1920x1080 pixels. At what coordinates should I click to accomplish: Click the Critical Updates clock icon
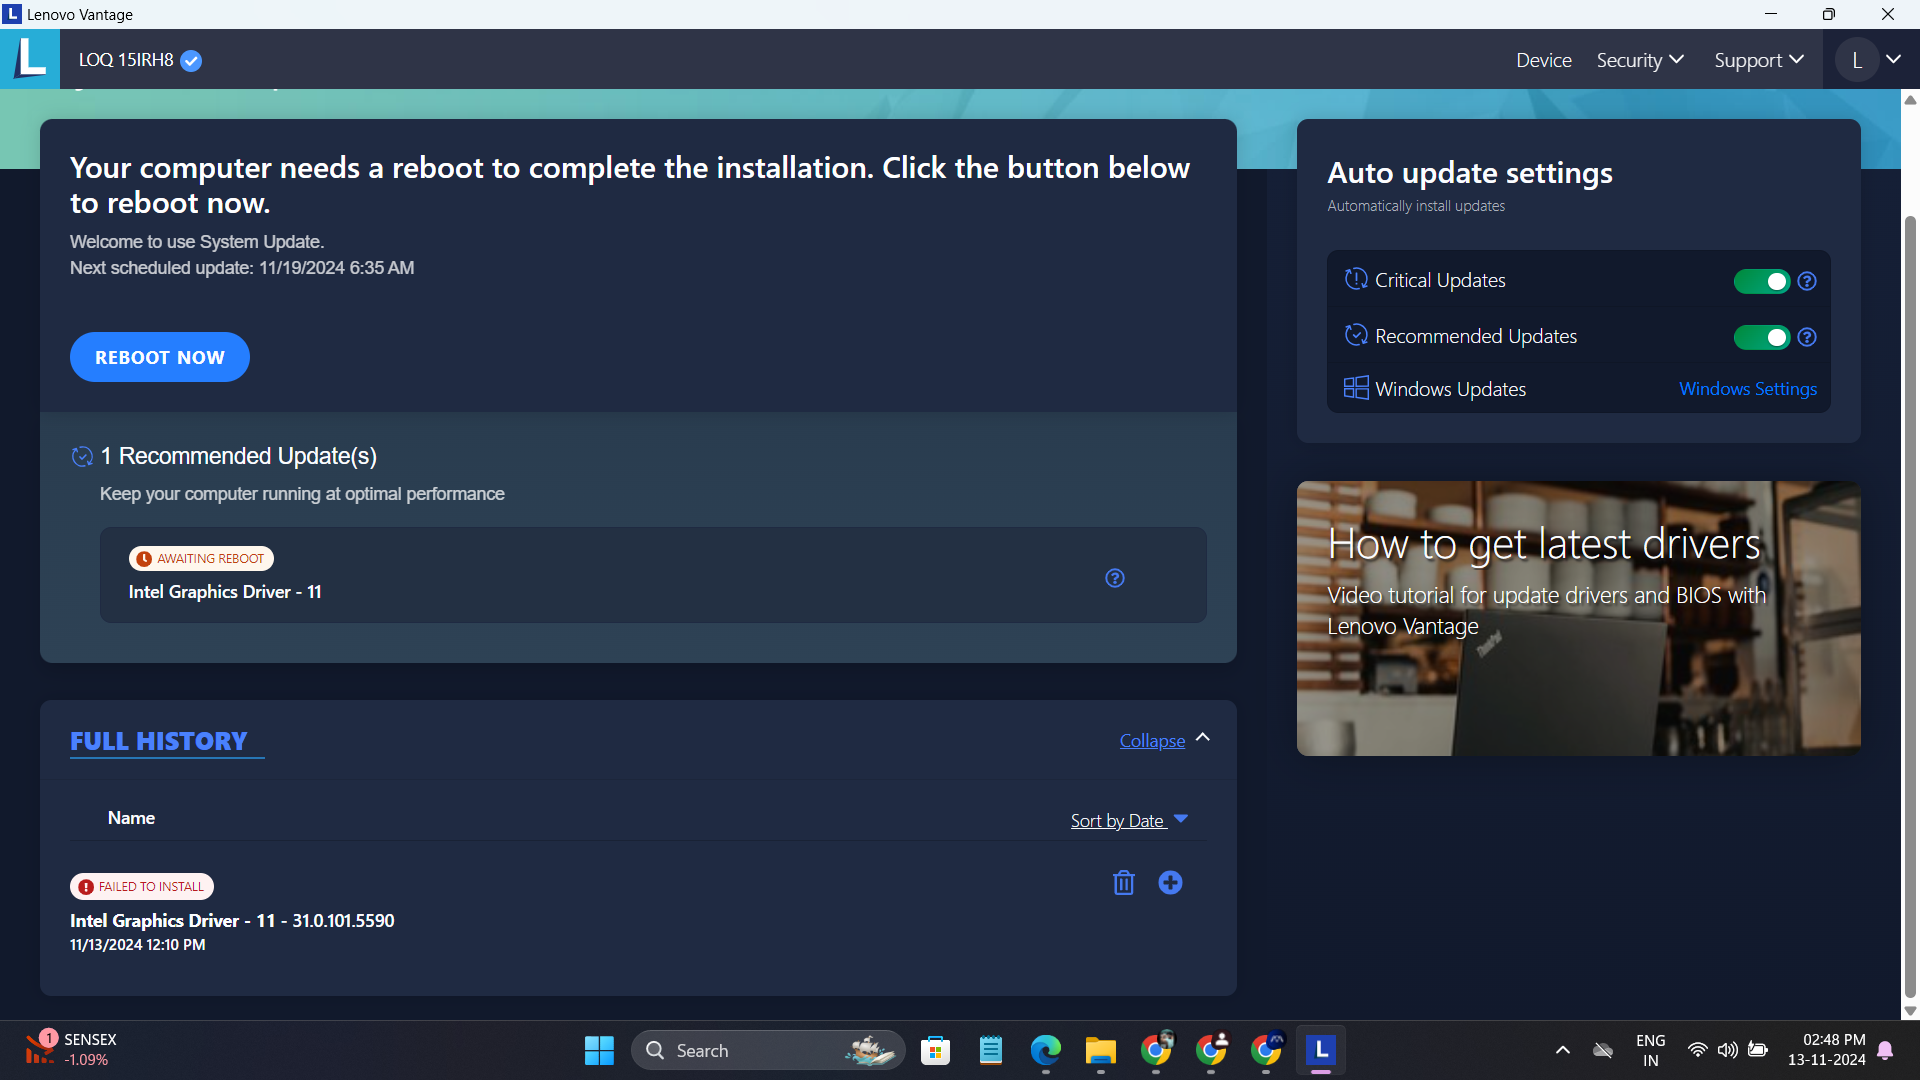click(1356, 279)
